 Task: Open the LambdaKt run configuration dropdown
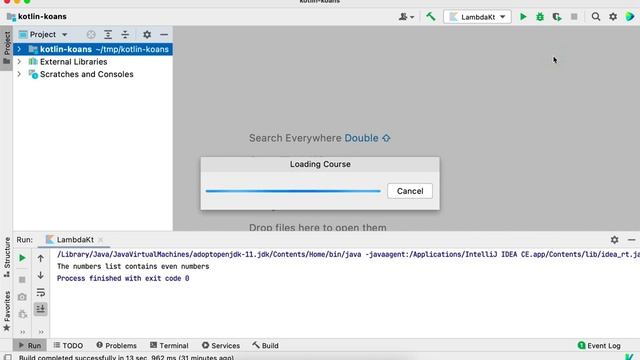(x=477, y=17)
